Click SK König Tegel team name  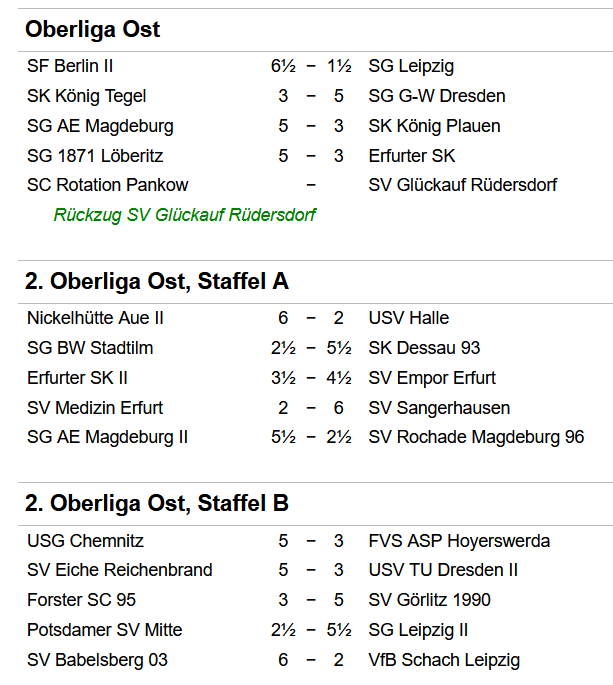click(x=87, y=96)
